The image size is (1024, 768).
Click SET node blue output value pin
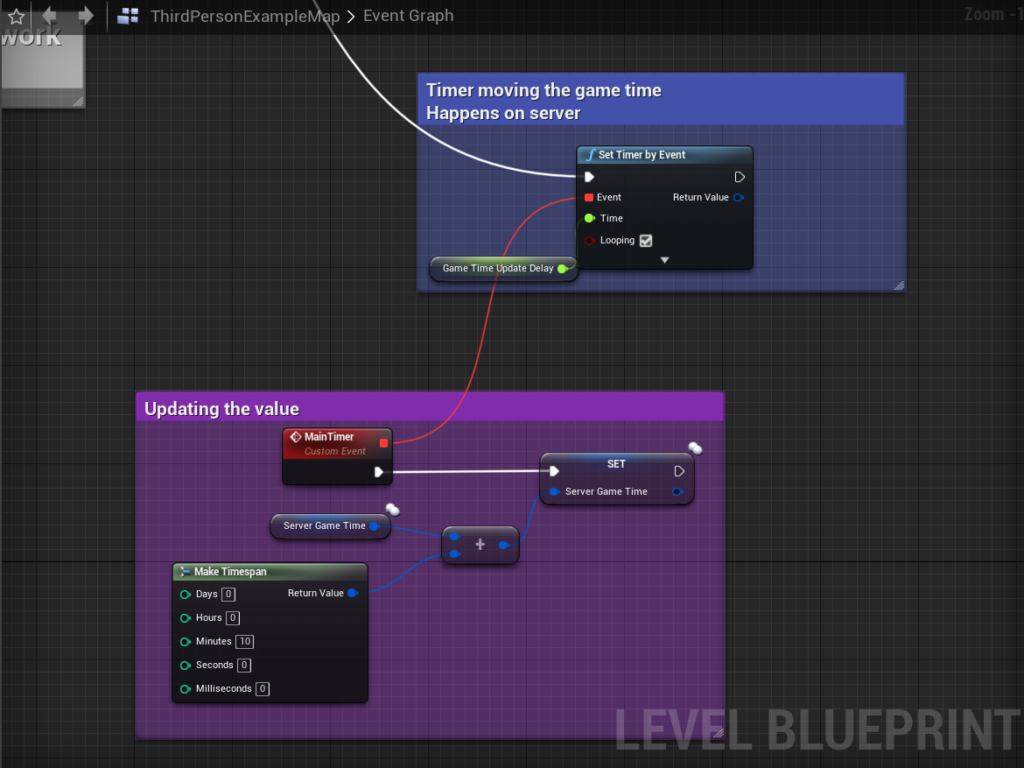678,492
